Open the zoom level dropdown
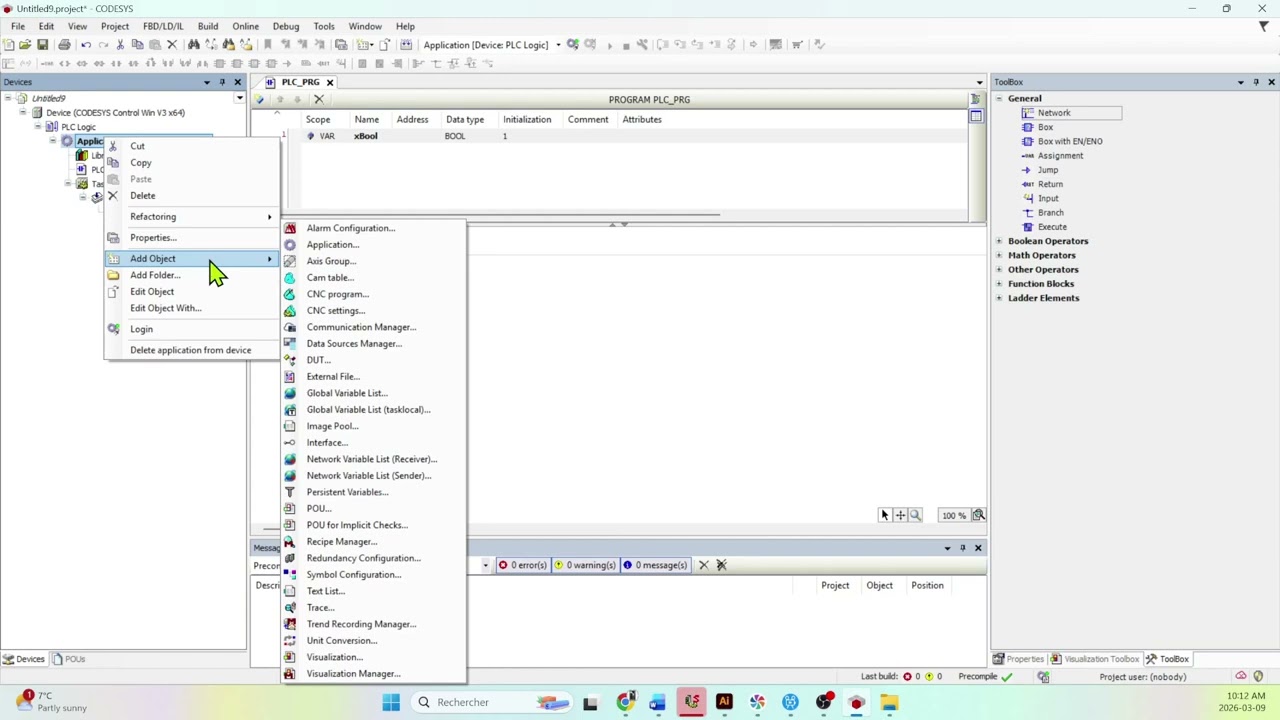1280x720 pixels. [x=978, y=515]
